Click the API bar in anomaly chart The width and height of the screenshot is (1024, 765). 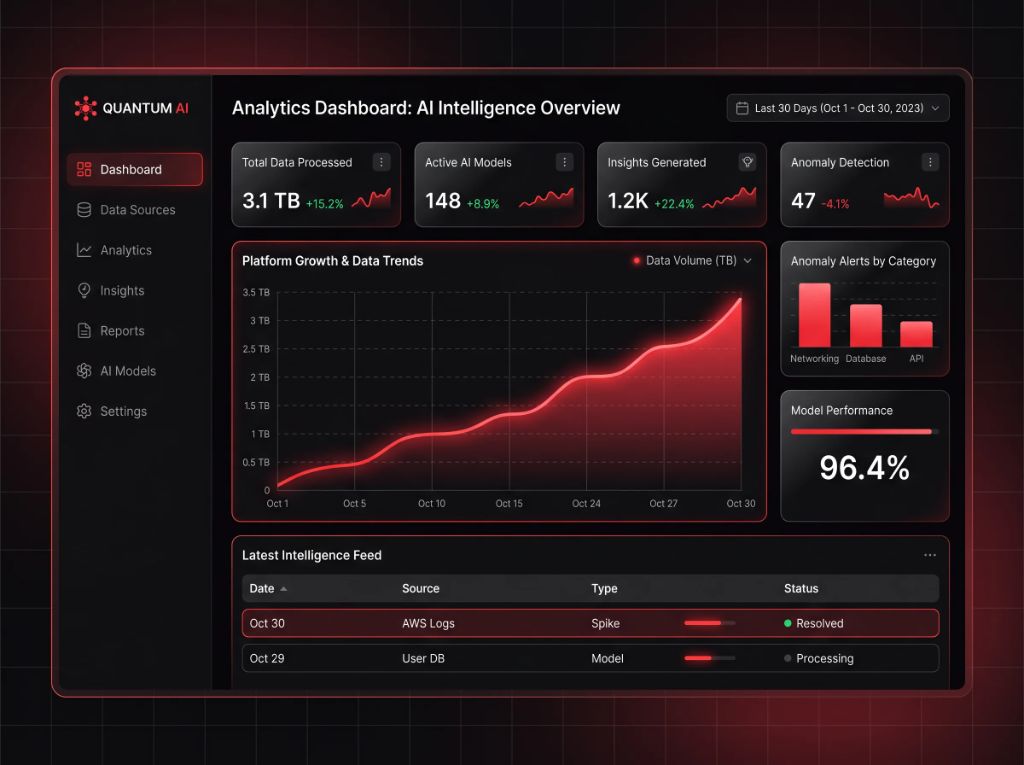pyautogui.click(x=916, y=334)
